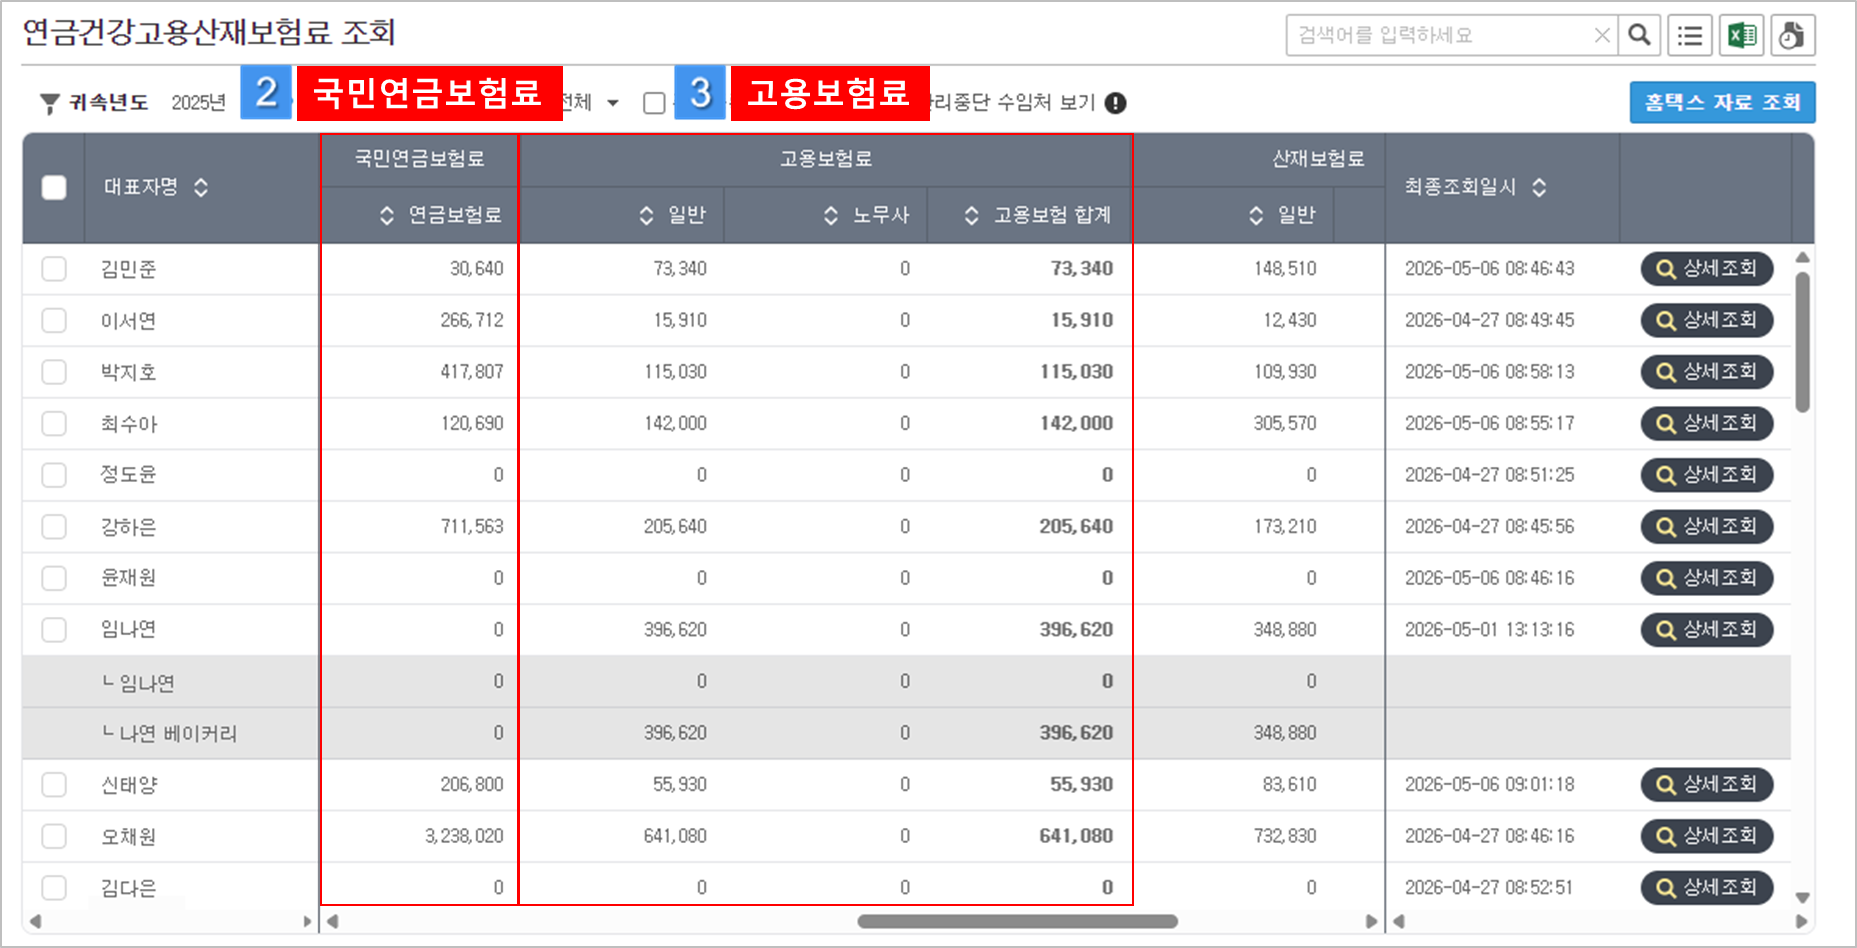Click the horizontal scrollbar thumb
The width and height of the screenshot is (1857, 948).
[x=1017, y=921]
